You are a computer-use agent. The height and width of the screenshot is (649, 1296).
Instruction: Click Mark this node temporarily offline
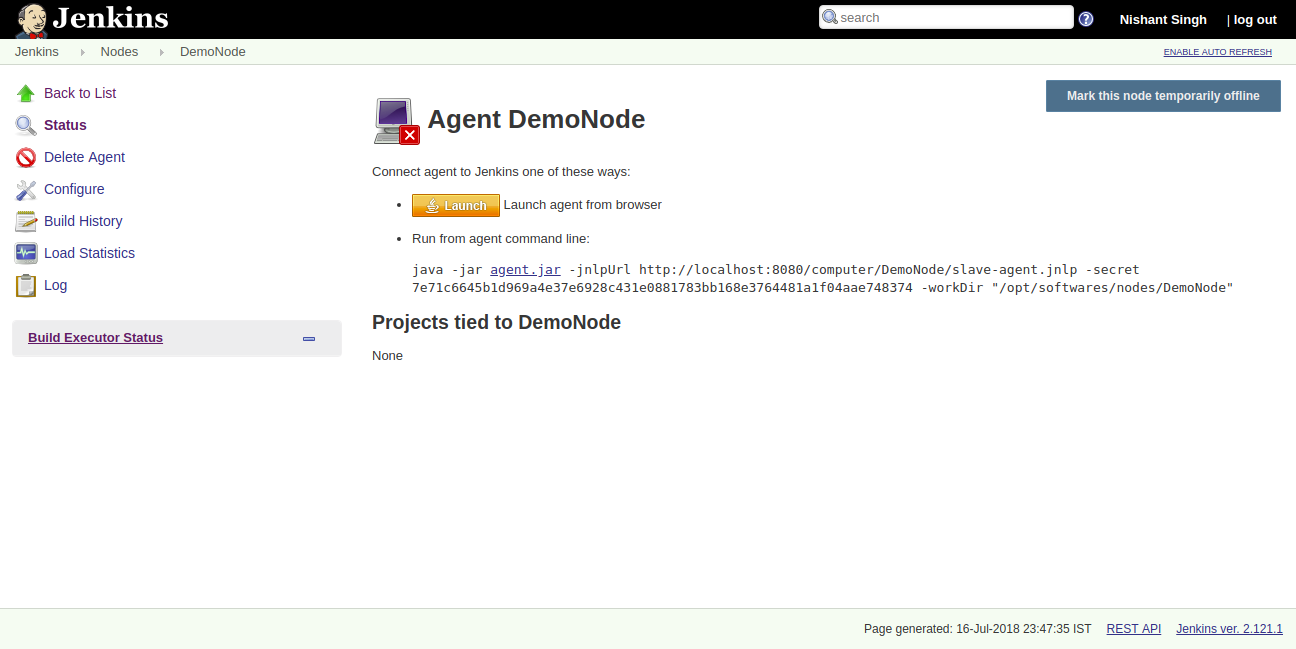[1162, 96]
